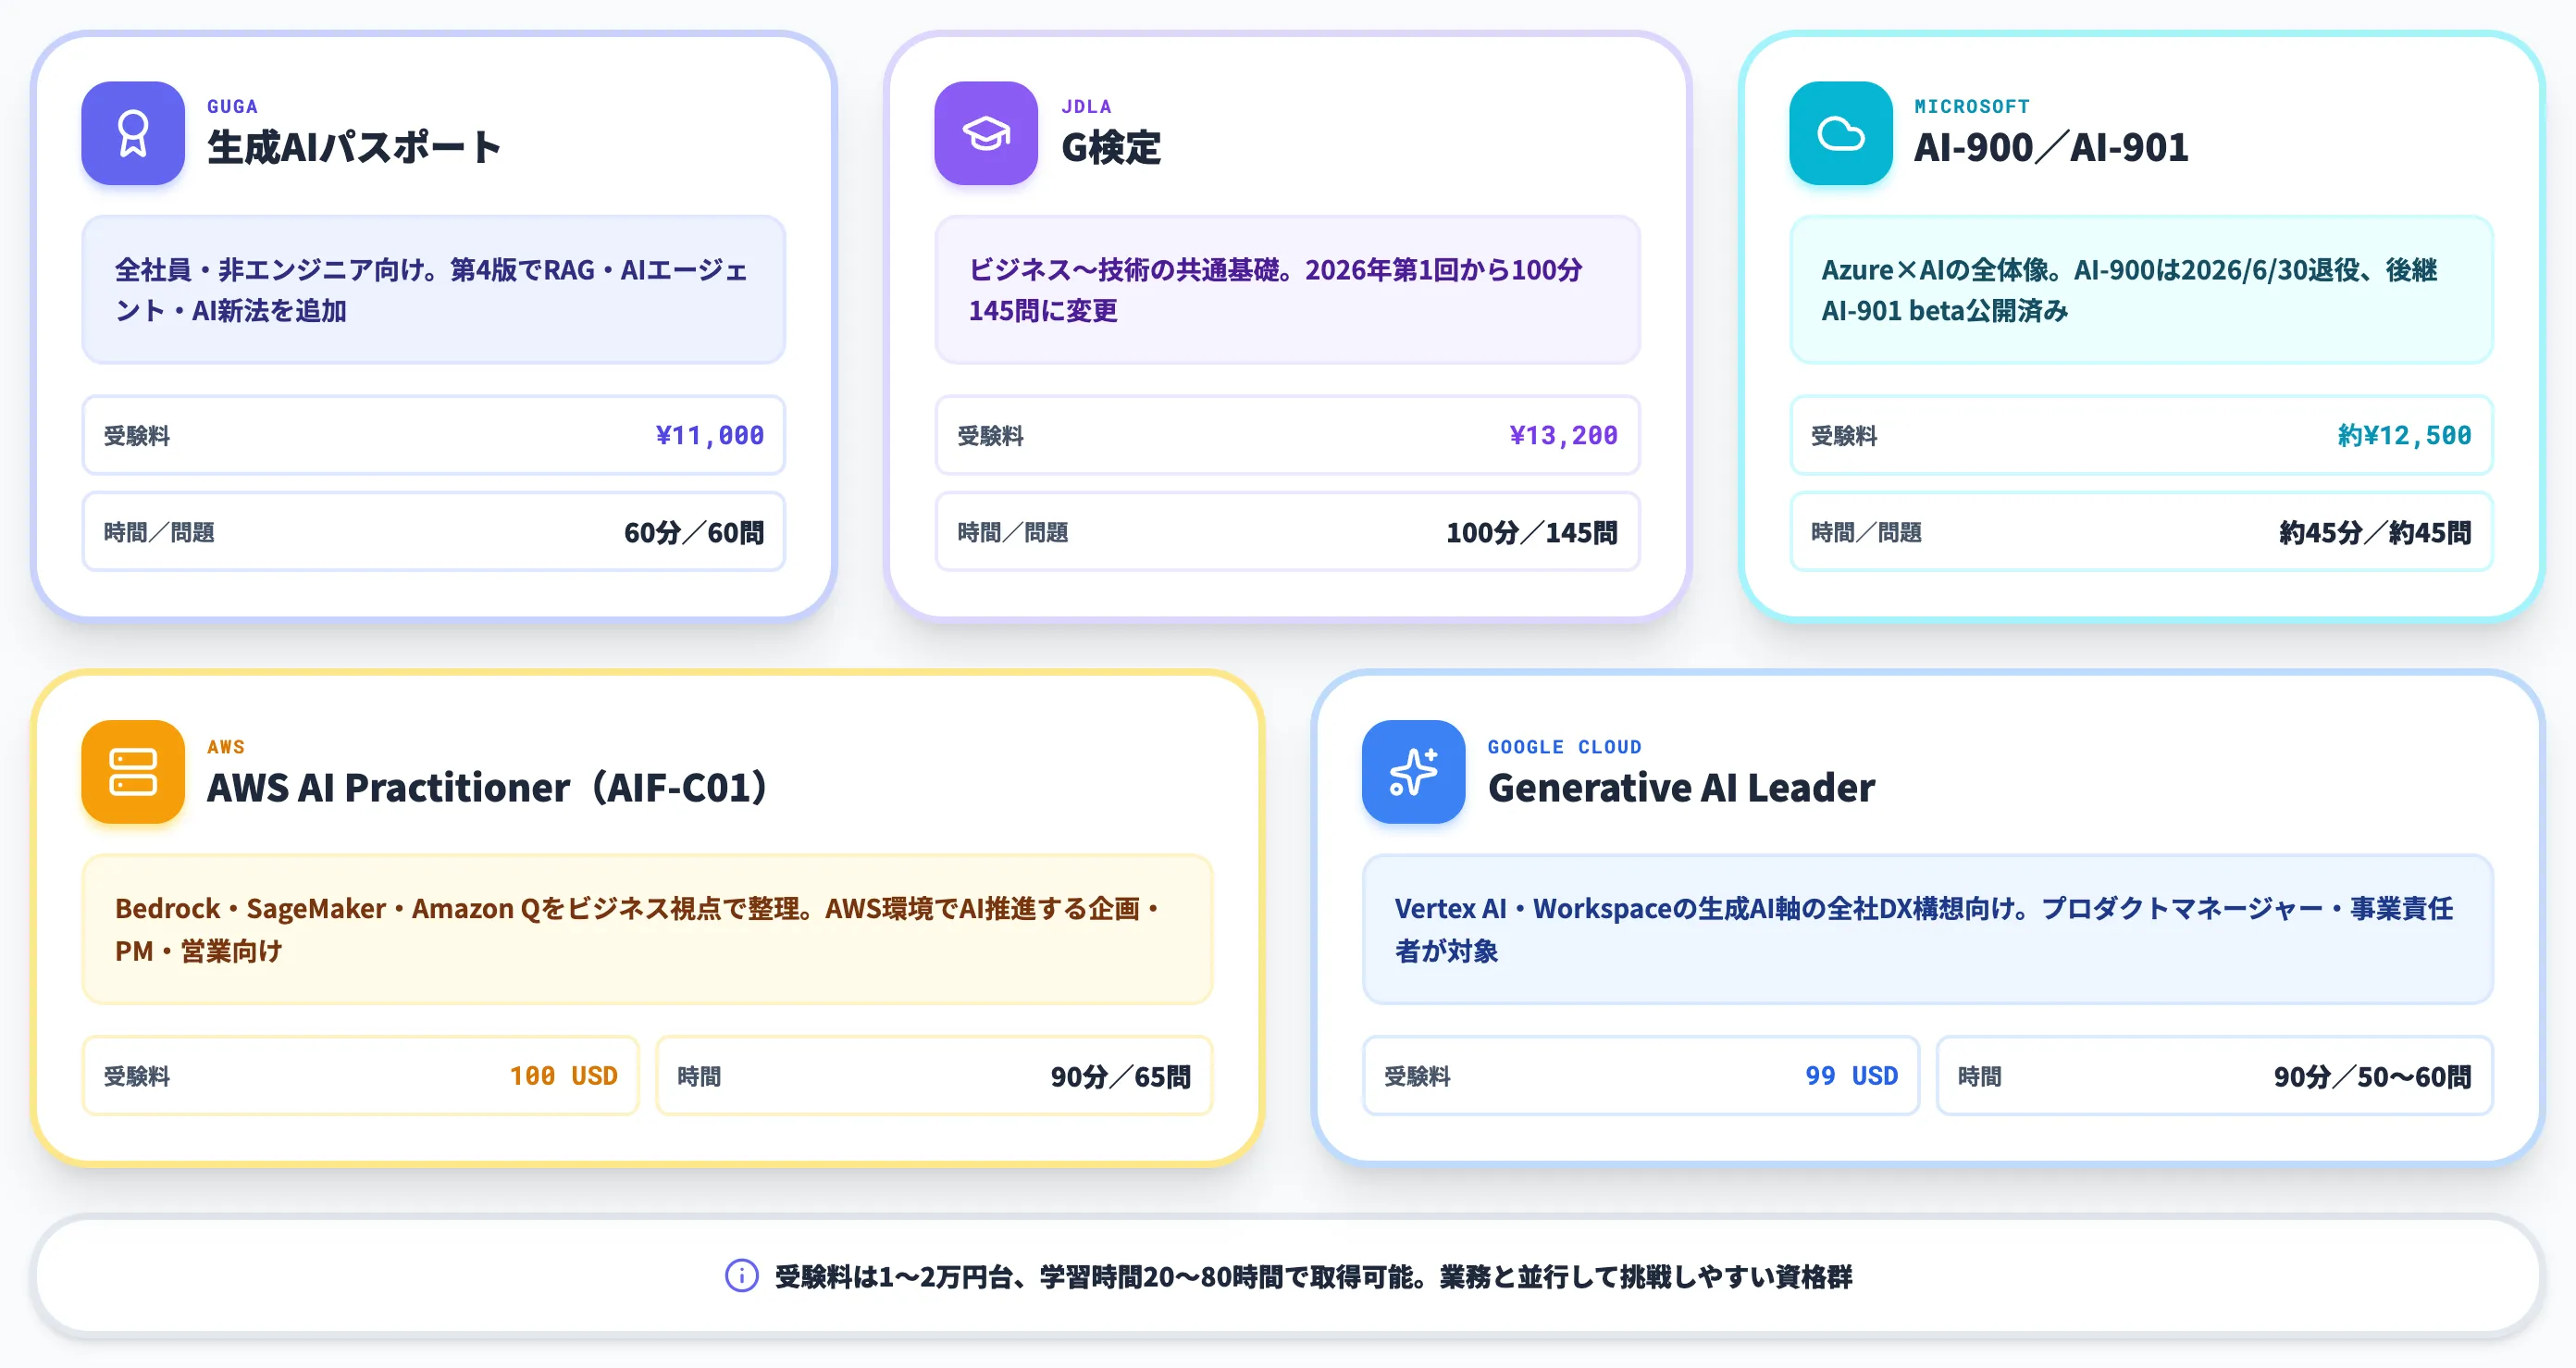
Task: Click the orange server icon for AWS AI Practitioner
Action: (133, 772)
